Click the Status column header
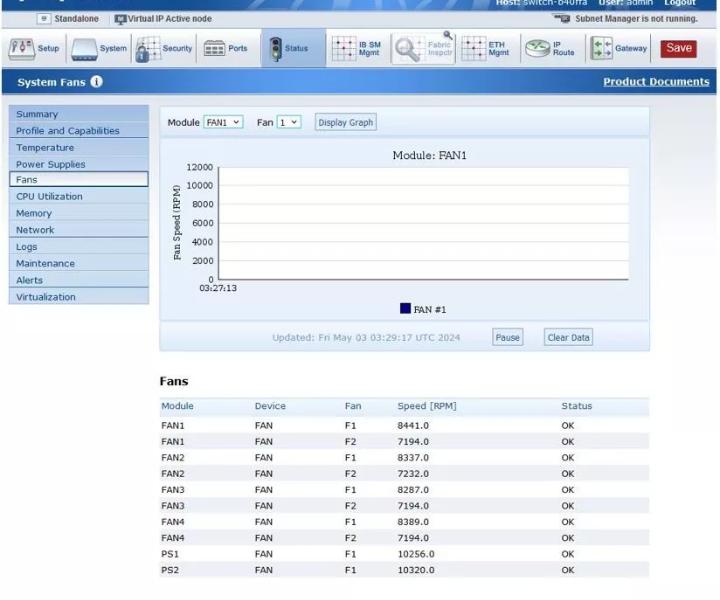This screenshot has height=600, width=720. (x=577, y=406)
